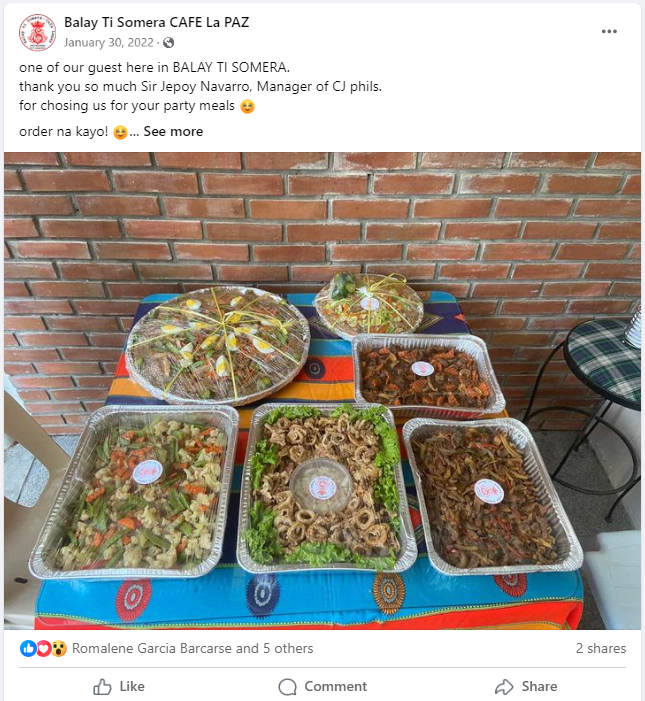
Task: Open the three-dot post options menu
Action: coord(609,31)
